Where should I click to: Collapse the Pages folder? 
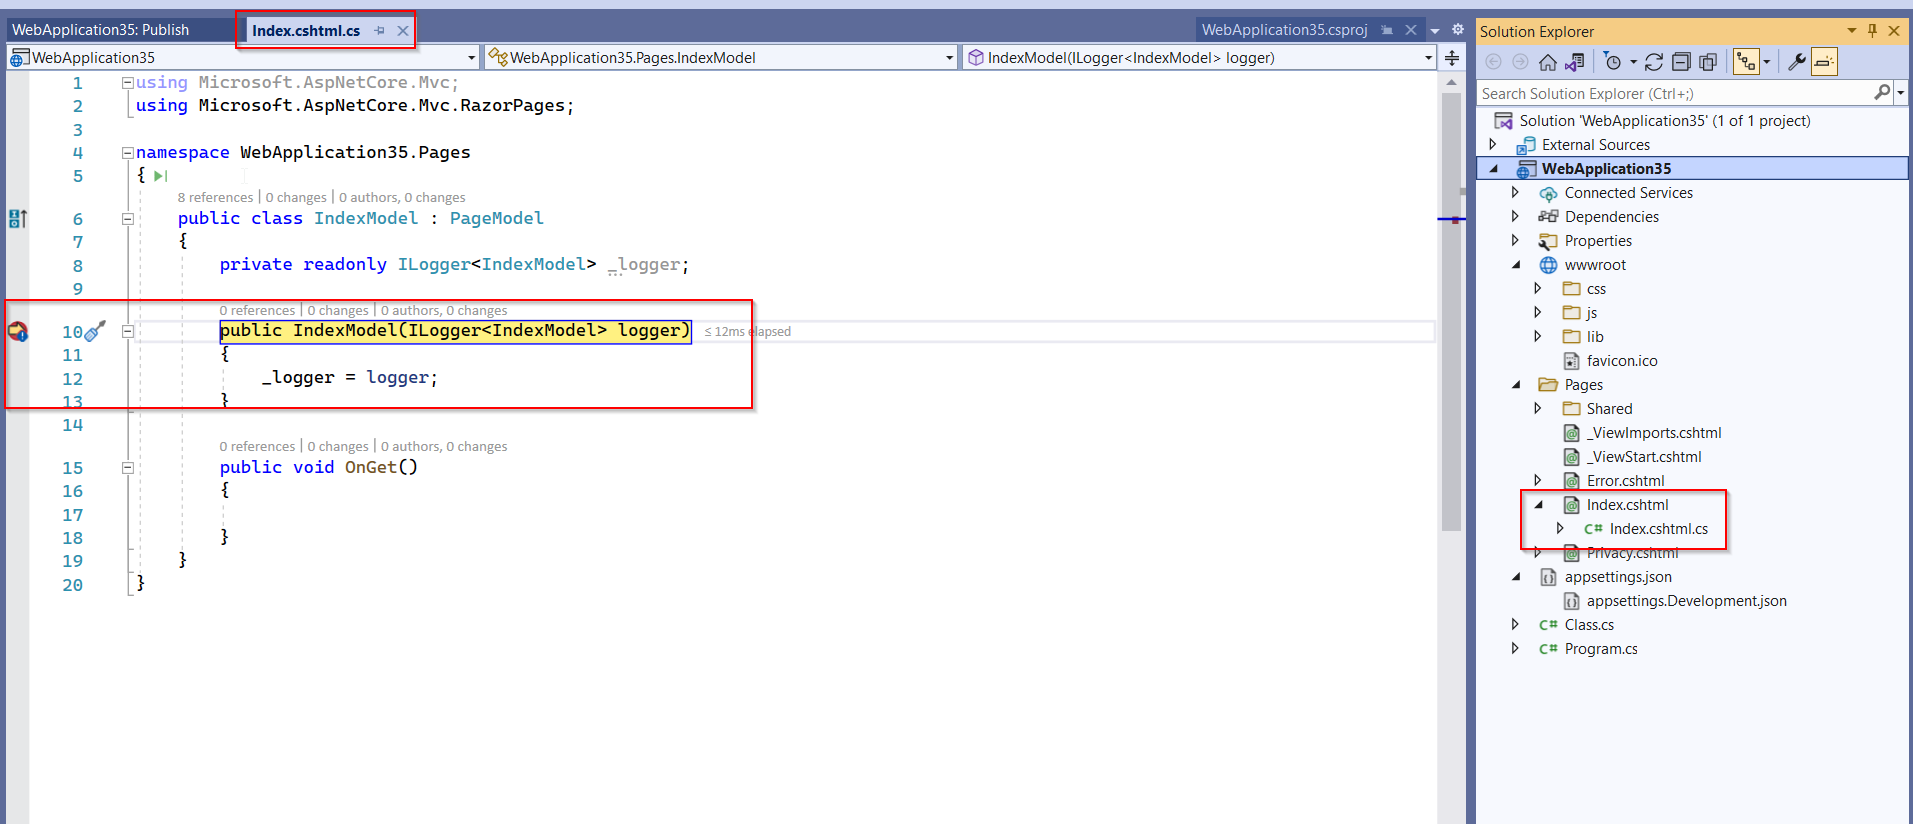click(1516, 385)
